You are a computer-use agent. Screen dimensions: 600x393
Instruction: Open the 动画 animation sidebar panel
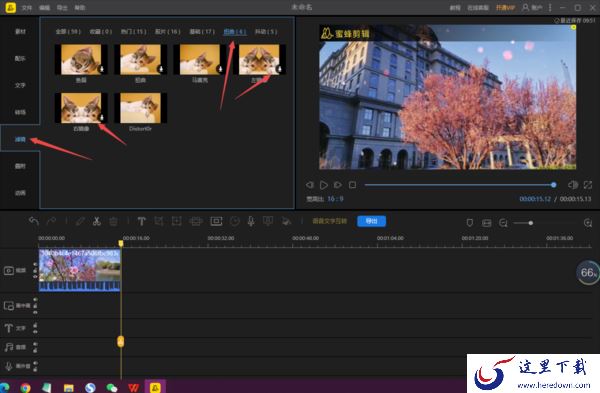(20, 192)
